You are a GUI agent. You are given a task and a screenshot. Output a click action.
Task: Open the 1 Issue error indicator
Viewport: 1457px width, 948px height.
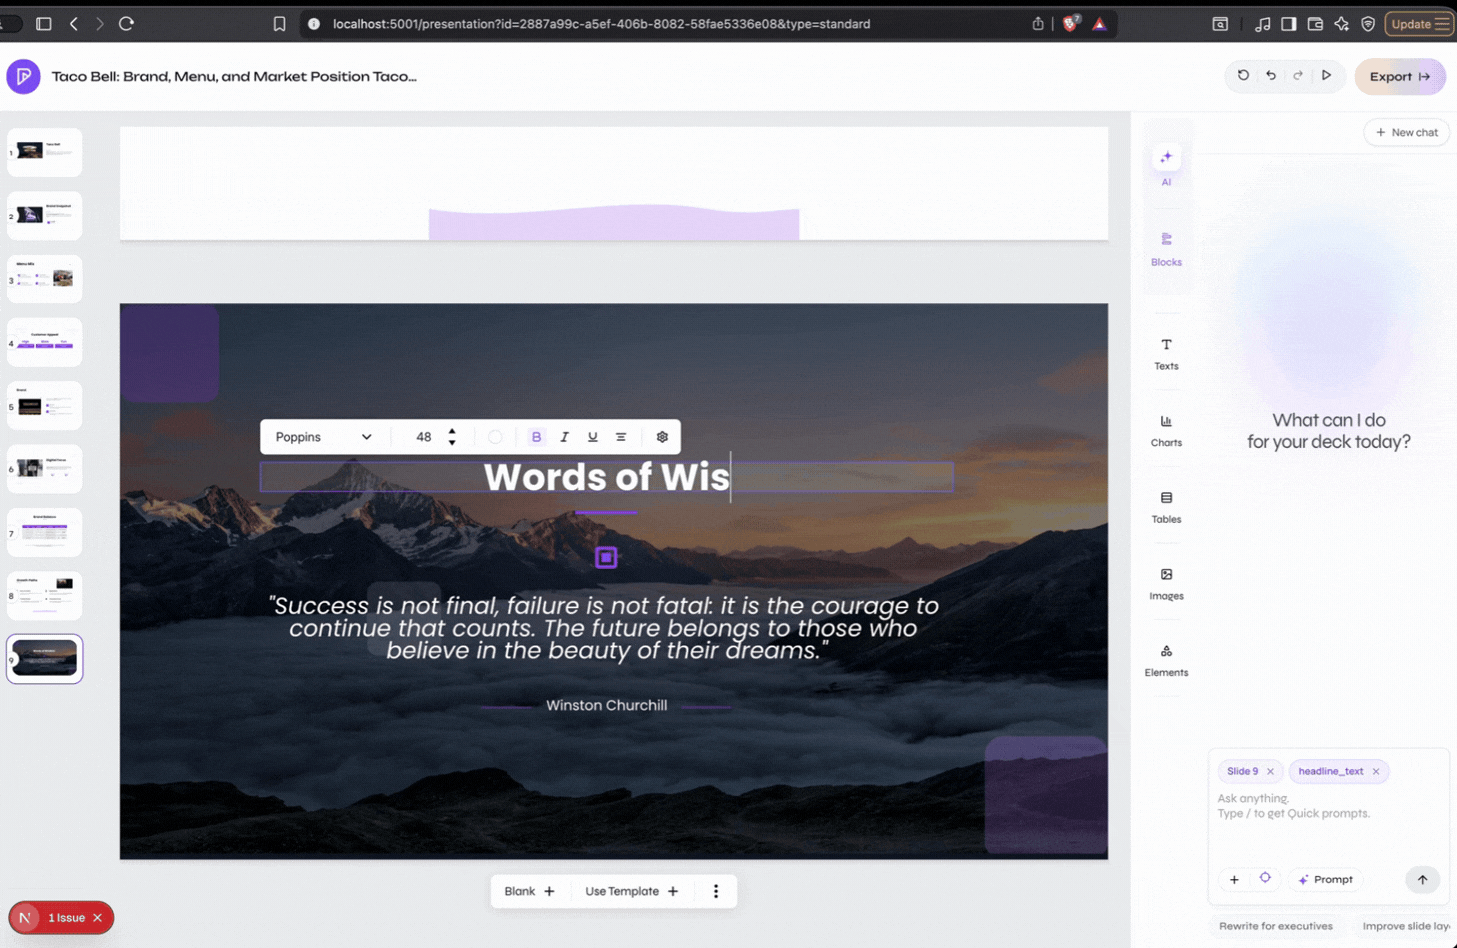click(x=60, y=918)
